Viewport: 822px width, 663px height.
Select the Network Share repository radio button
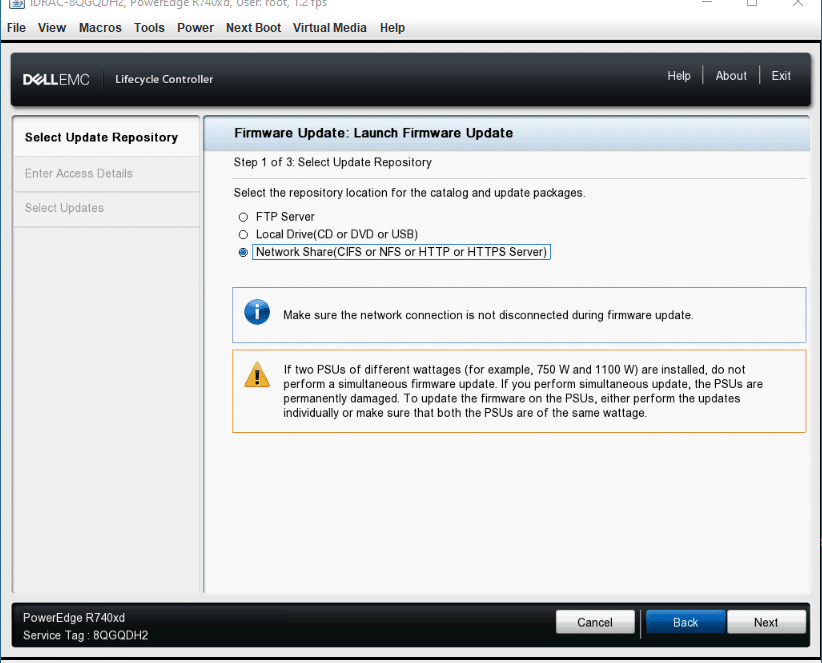pos(243,252)
